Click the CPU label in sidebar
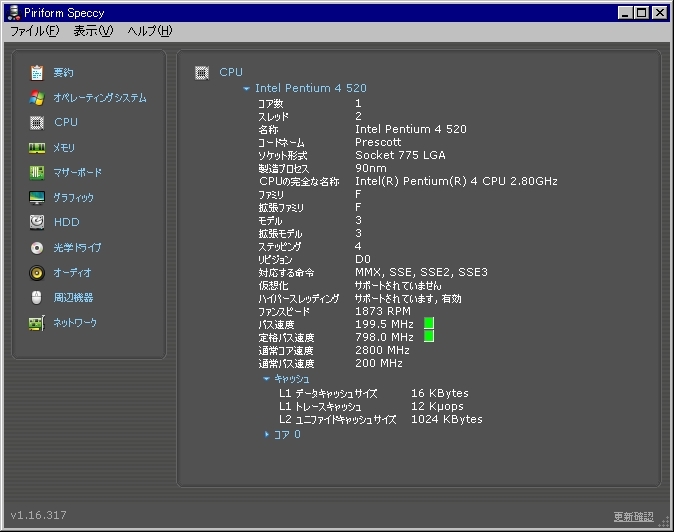This screenshot has width=674, height=532. pyautogui.click(x=66, y=122)
